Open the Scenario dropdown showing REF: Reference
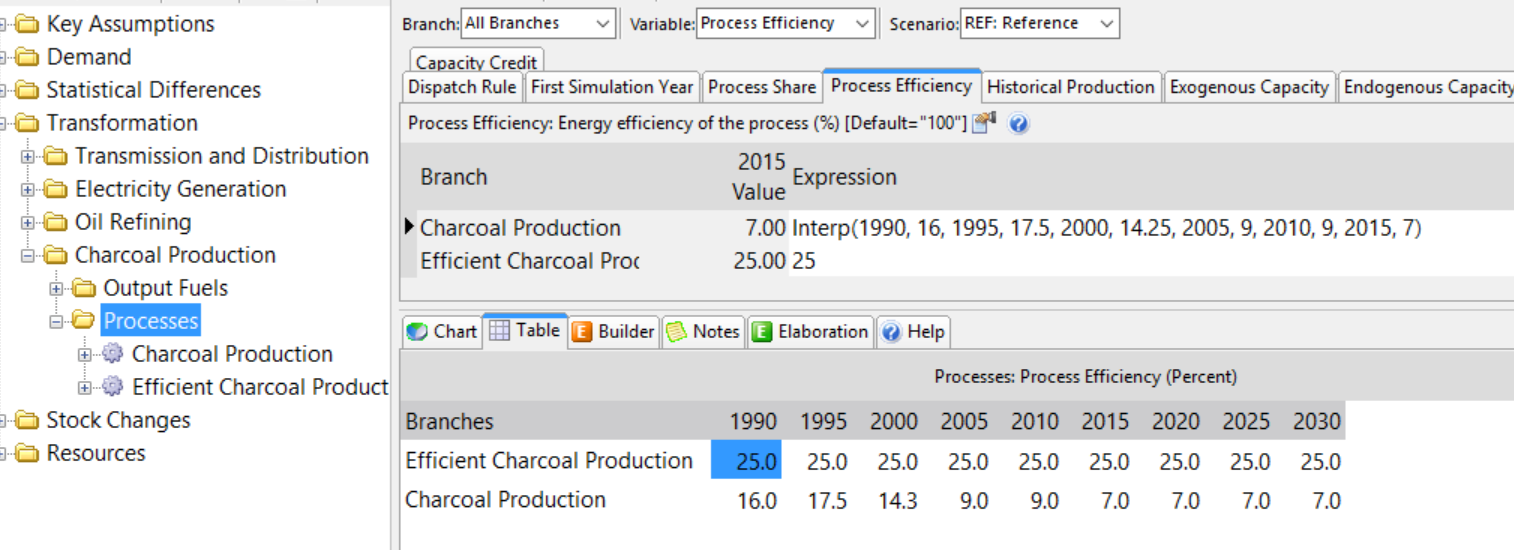The height and width of the screenshot is (550, 1514). 1039,23
